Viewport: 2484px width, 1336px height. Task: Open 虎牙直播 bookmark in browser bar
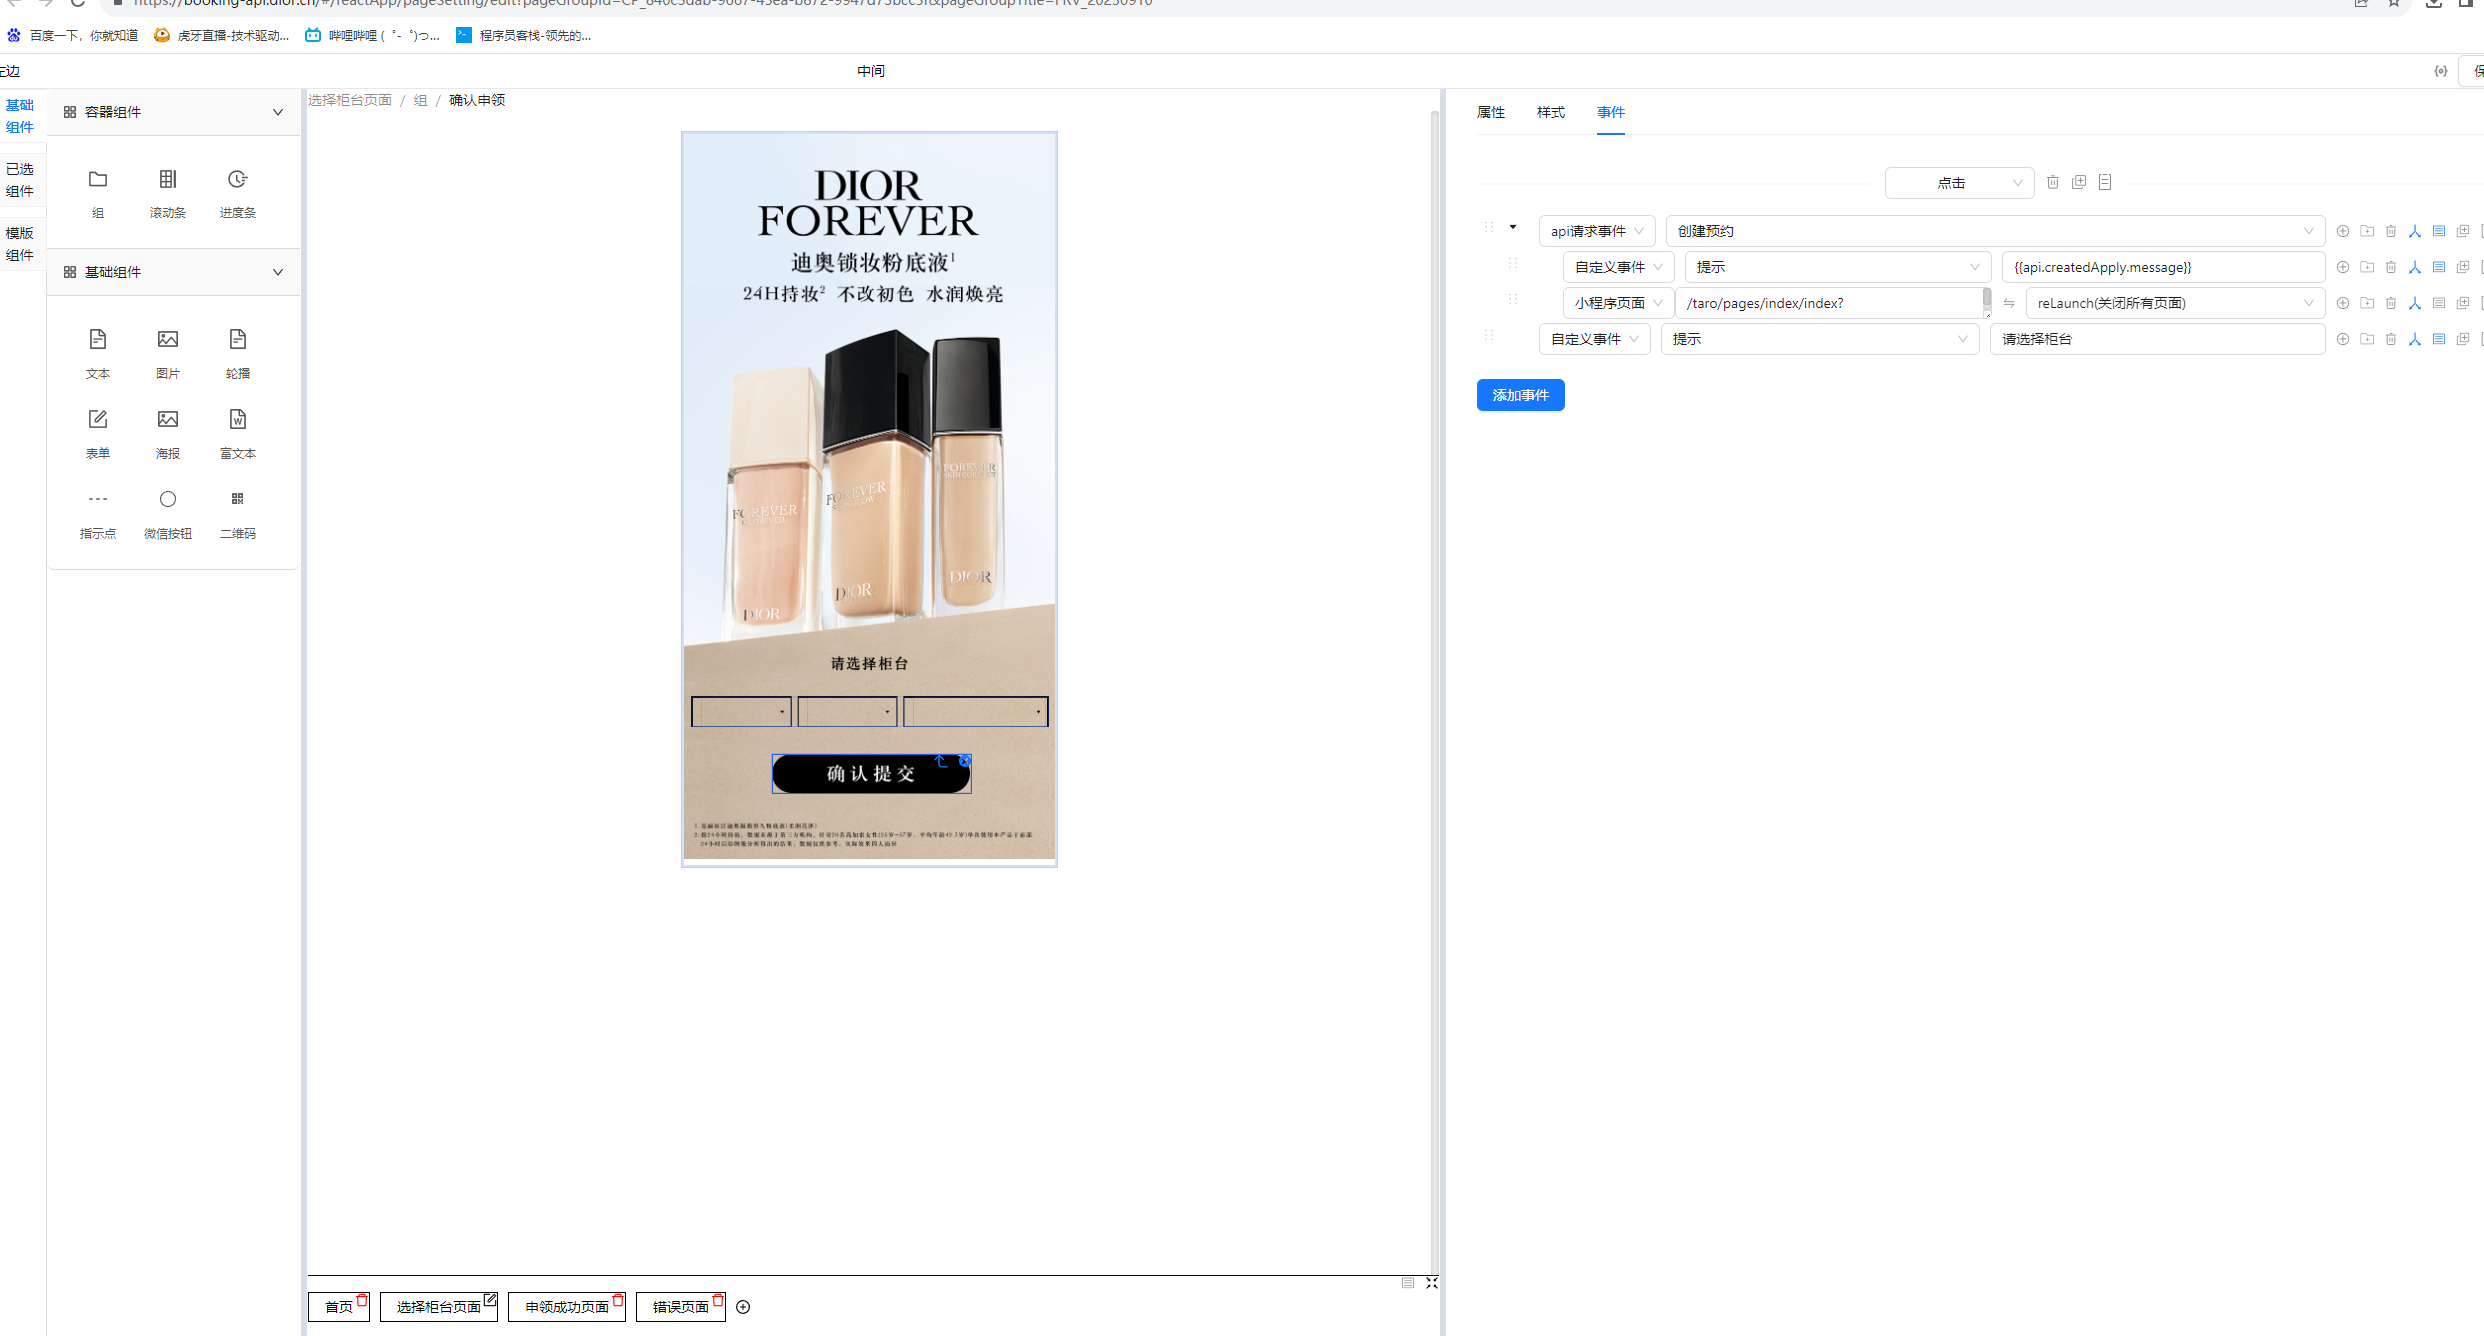point(222,36)
